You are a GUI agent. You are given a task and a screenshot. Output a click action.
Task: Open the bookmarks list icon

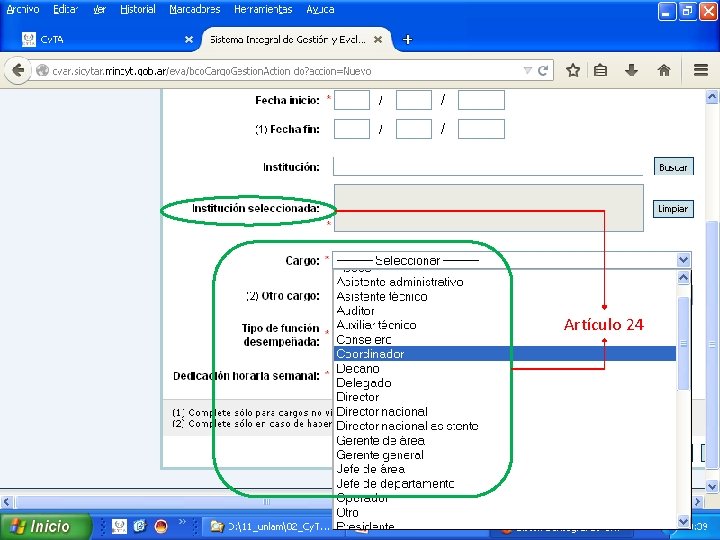click(x=601, y=70)
